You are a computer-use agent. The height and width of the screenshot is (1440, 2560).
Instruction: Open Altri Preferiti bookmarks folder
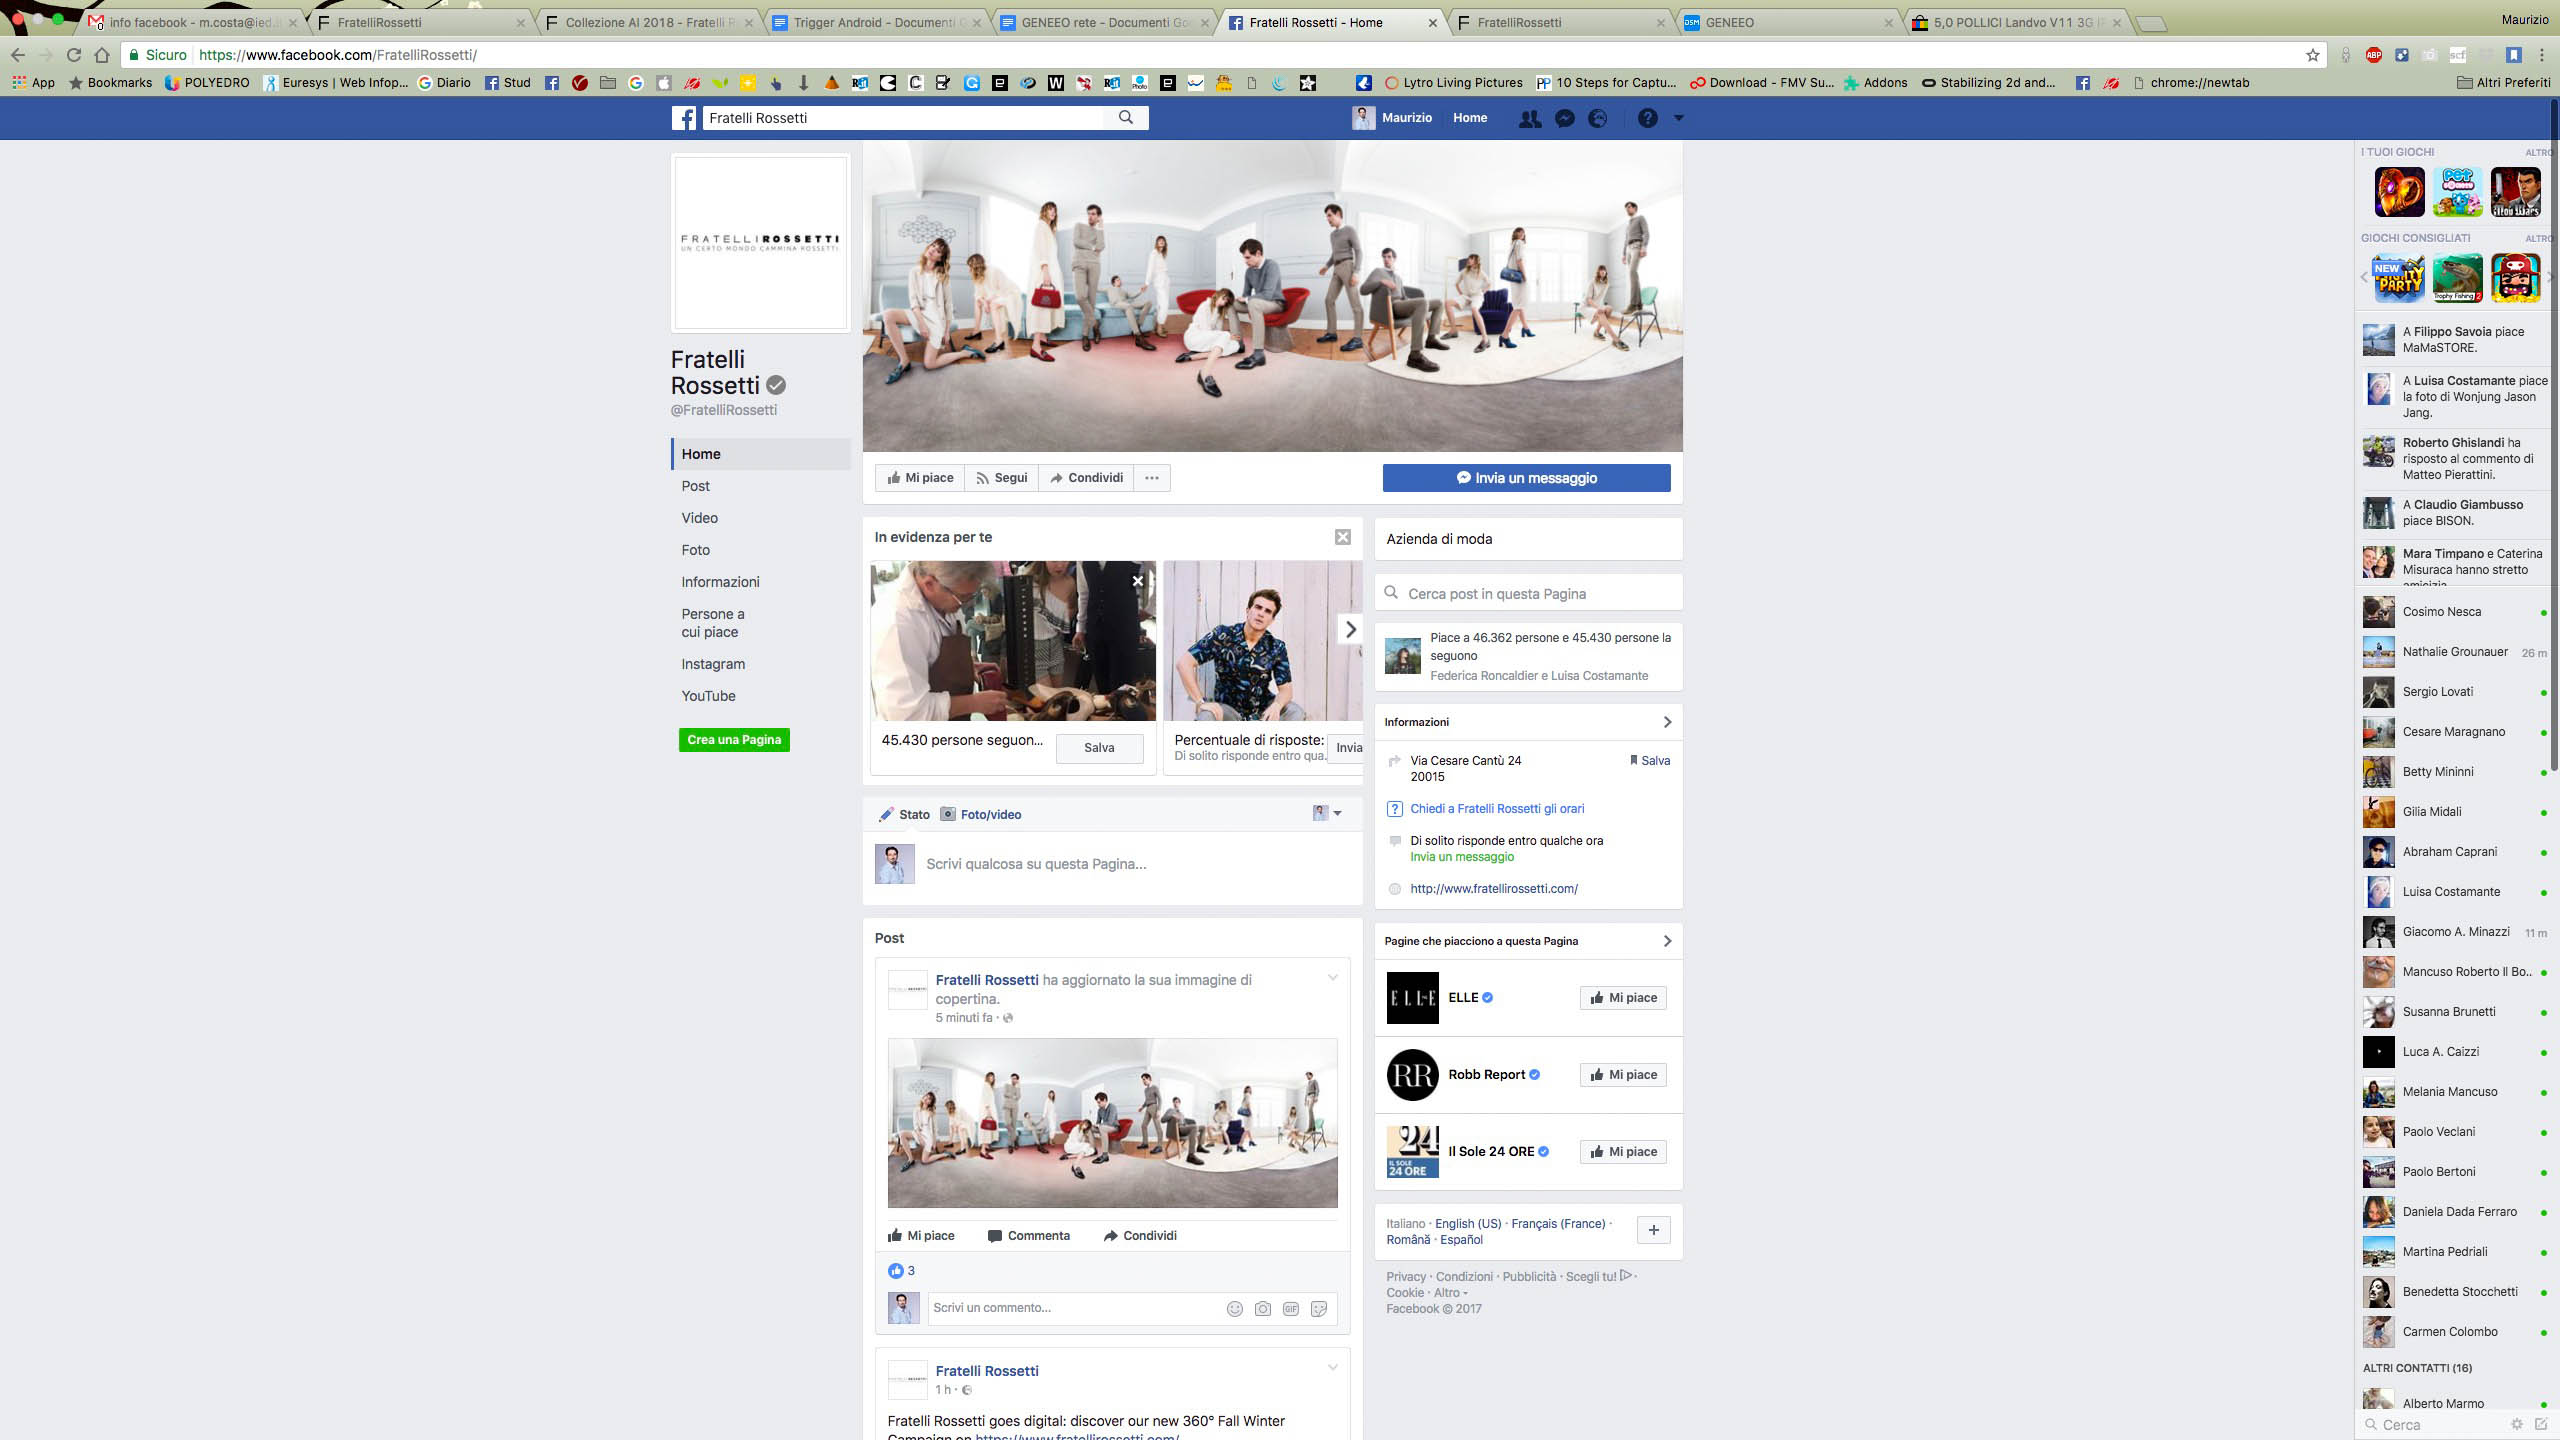coord(2504,83)
